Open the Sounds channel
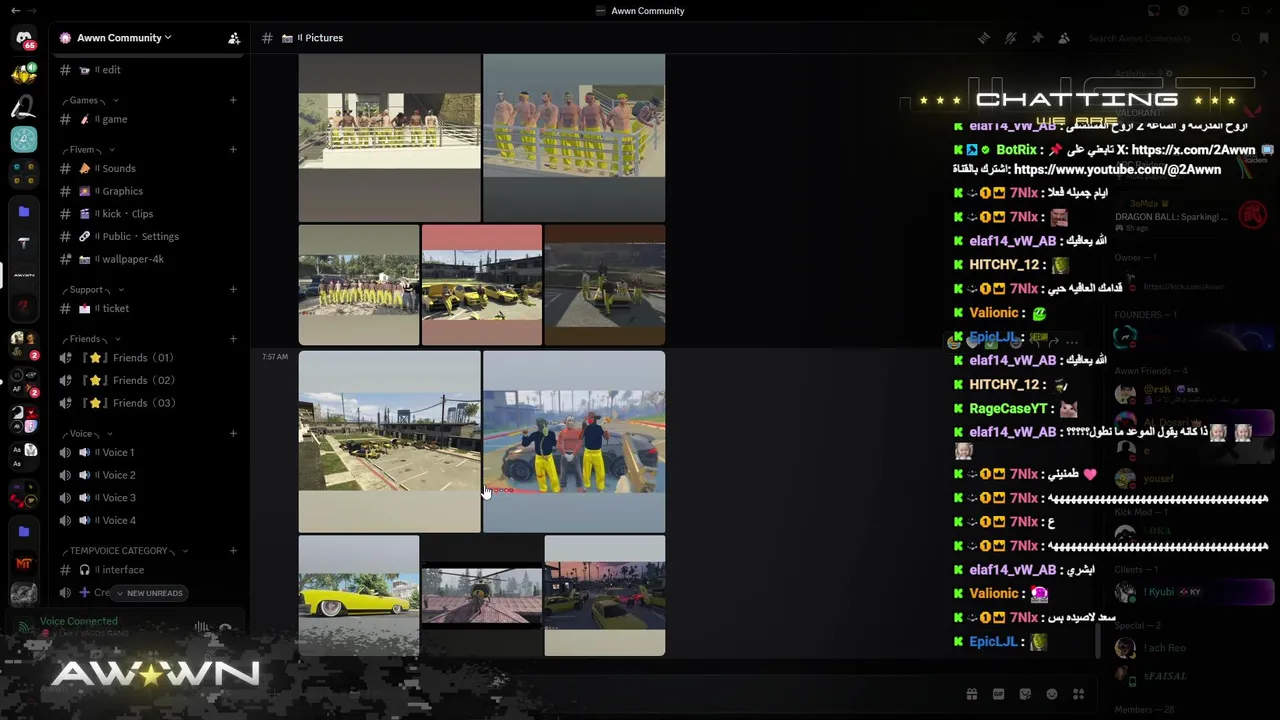The height and width of the screenshot is (720, 1280). click(150, 169)
